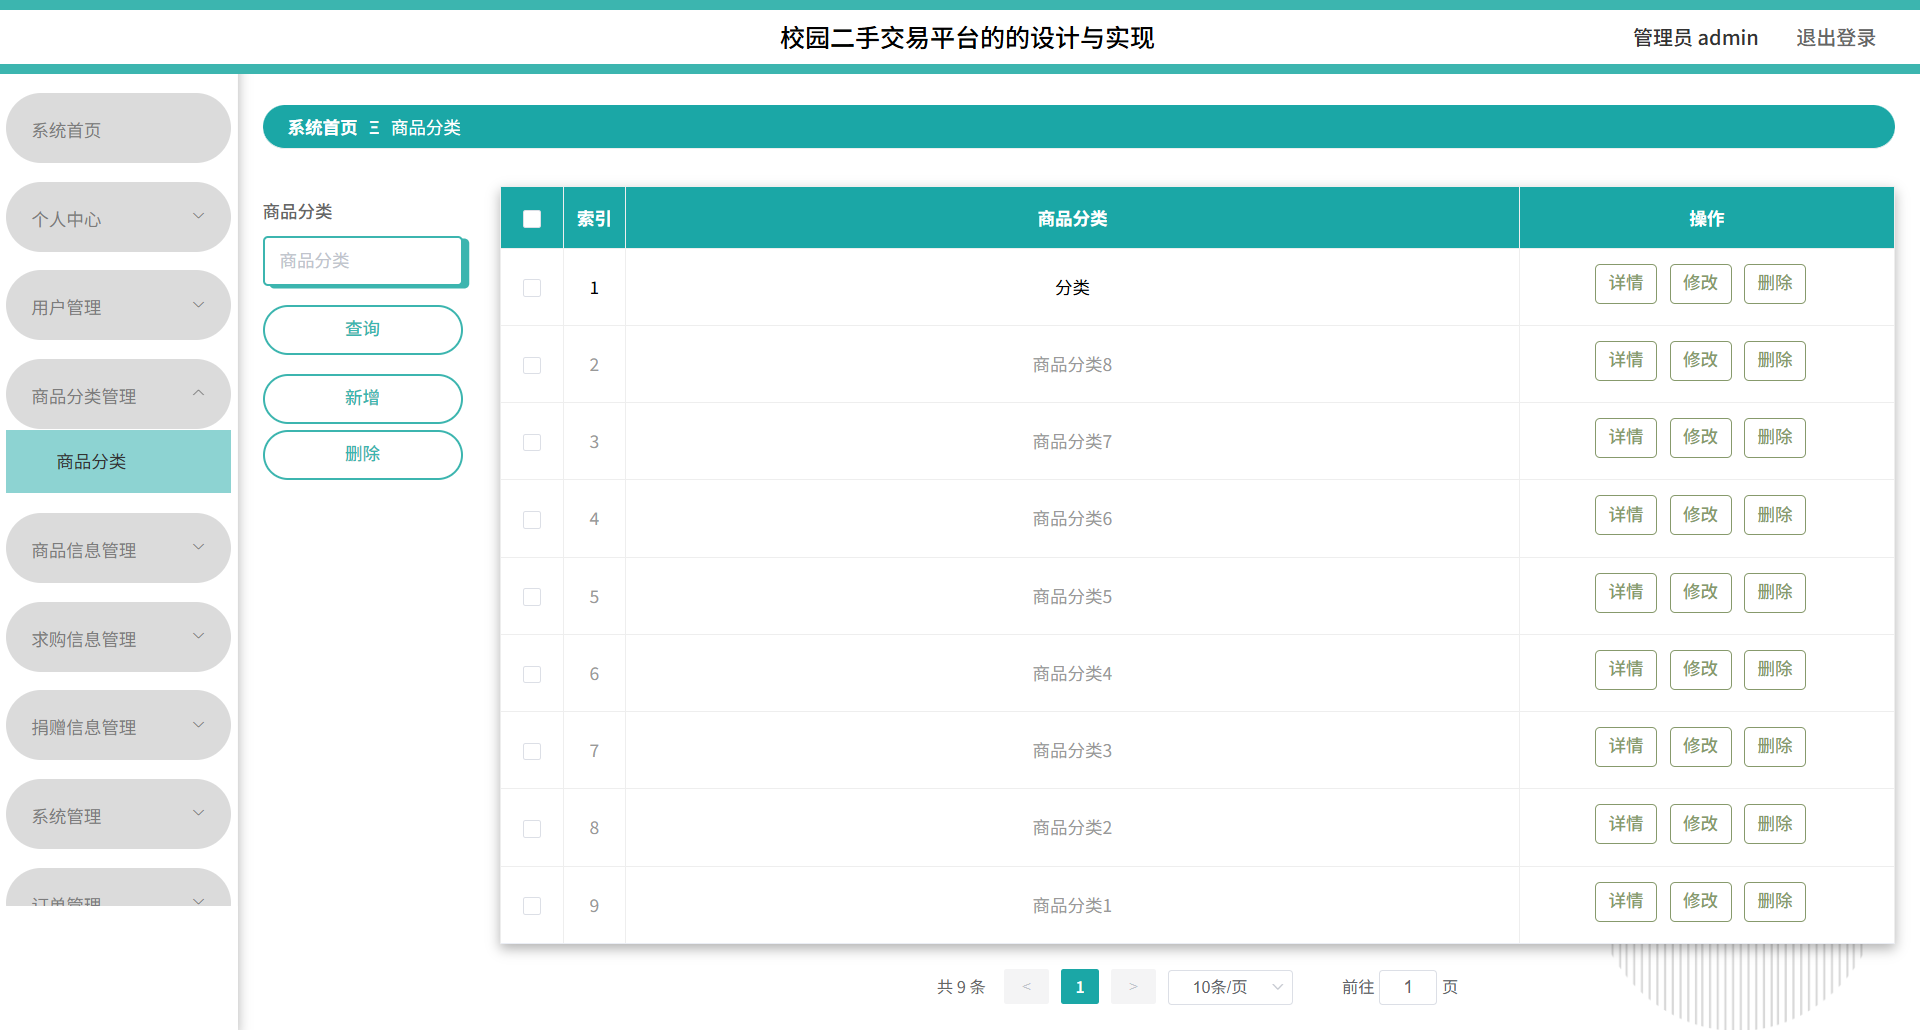Open the 10条/页 page size dropdown

(1230, 986)
